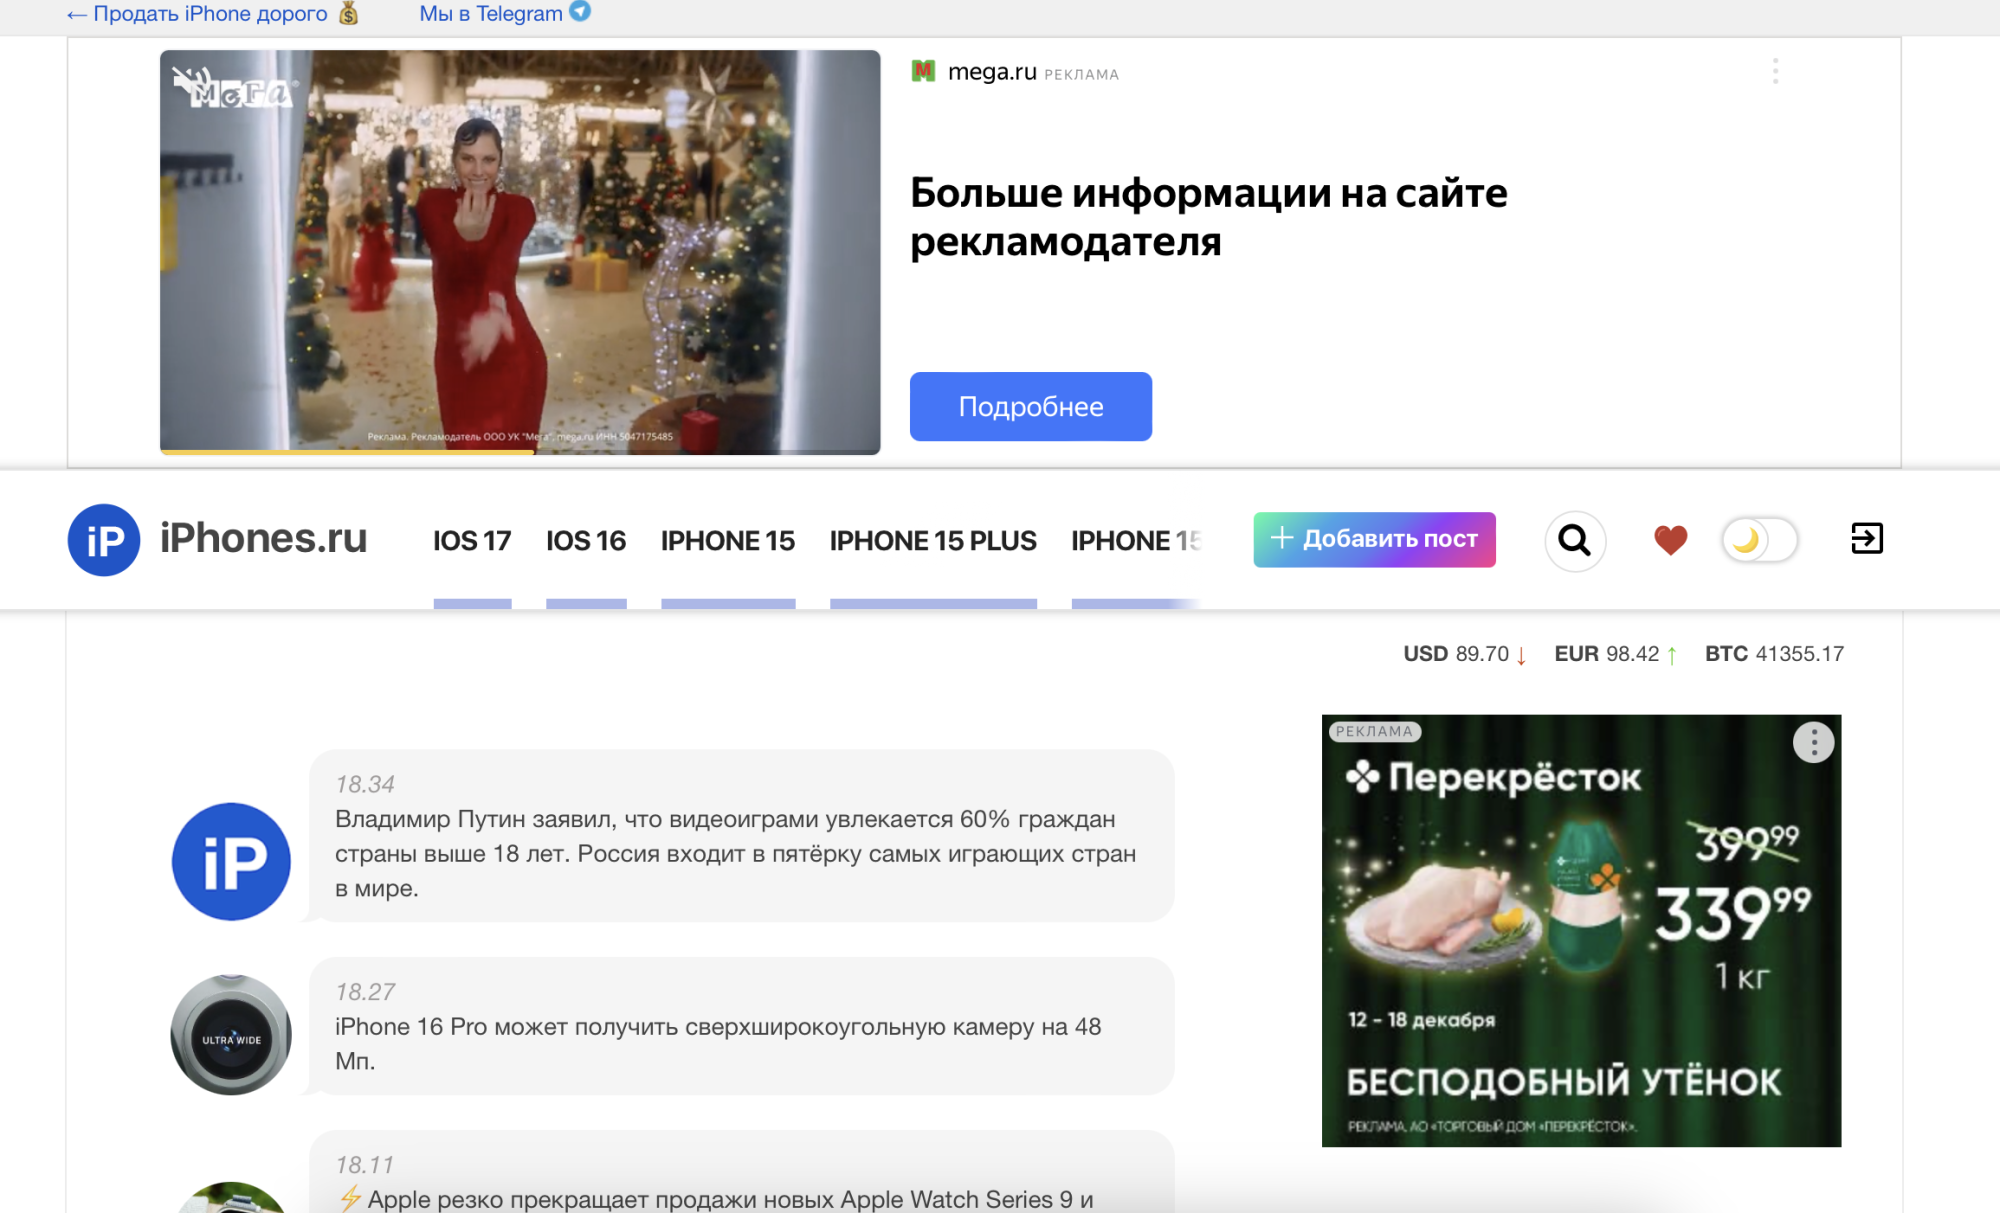Click the Telegram icon next to link
The image size is (2000, 1213).
tap(578, 13)
